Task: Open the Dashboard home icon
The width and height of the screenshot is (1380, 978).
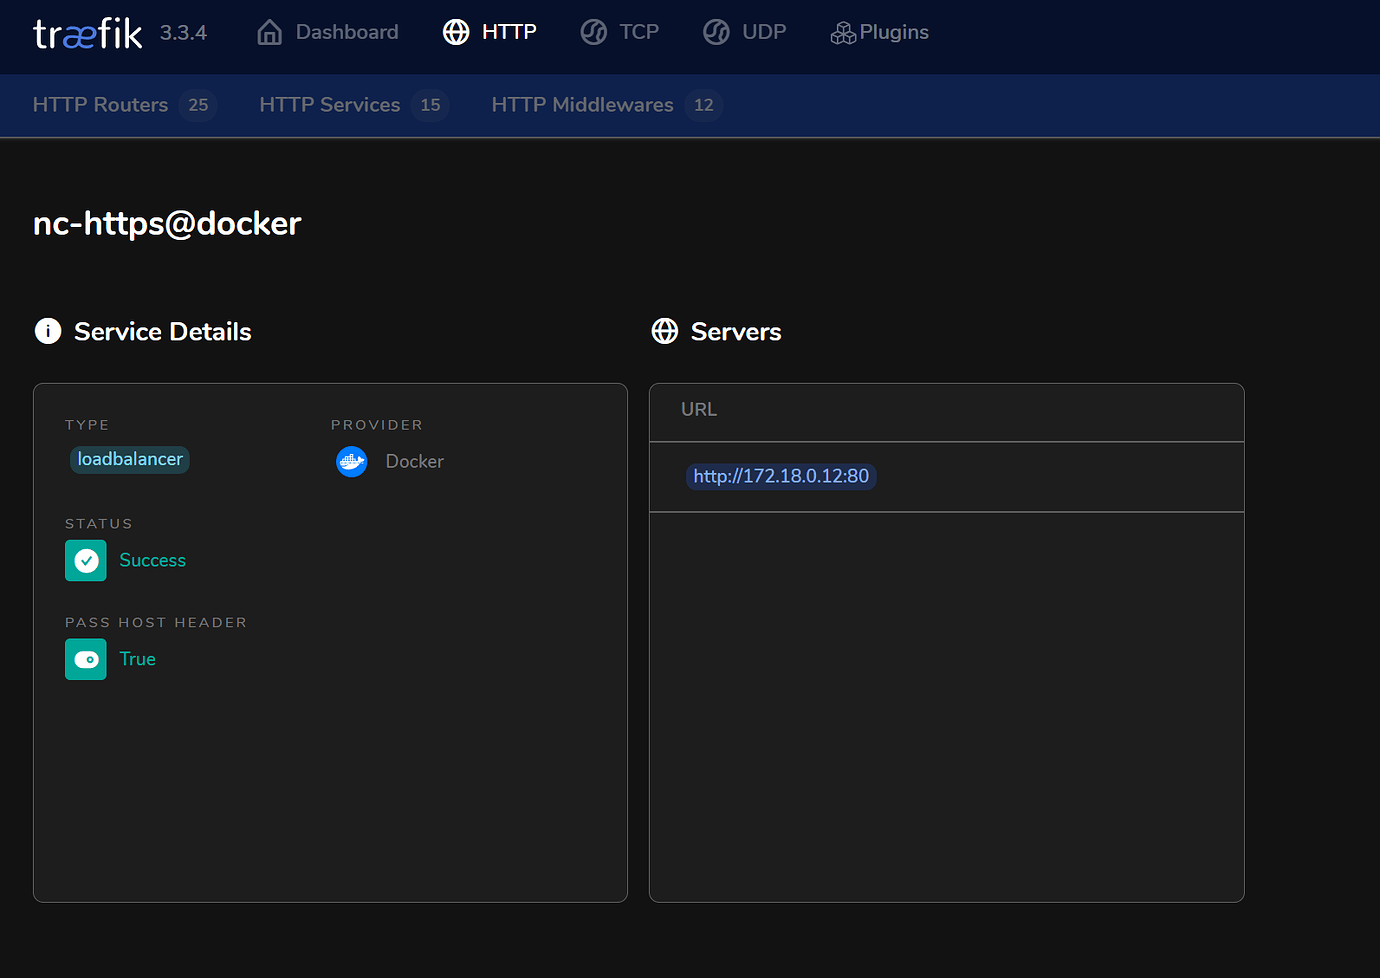Action: click(268, 31)
